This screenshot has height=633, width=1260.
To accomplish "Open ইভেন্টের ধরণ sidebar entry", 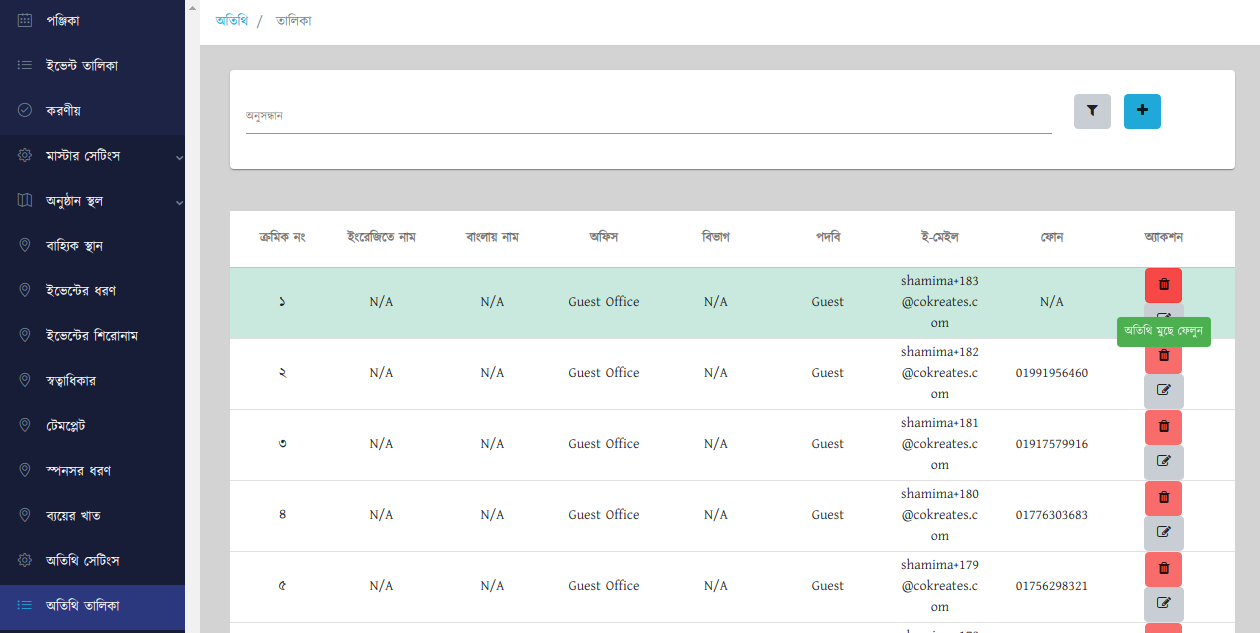I will click(92, 291).
